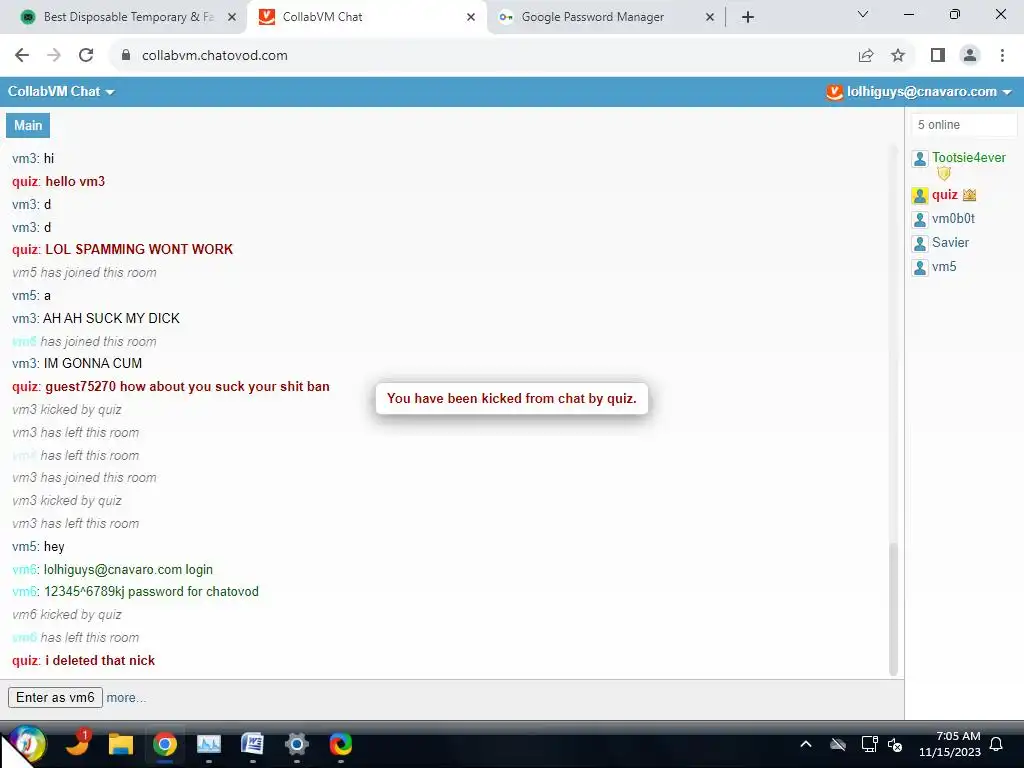1024x768 pixels.
Task: View site info via the padlock icon
Action: (126, 56)
